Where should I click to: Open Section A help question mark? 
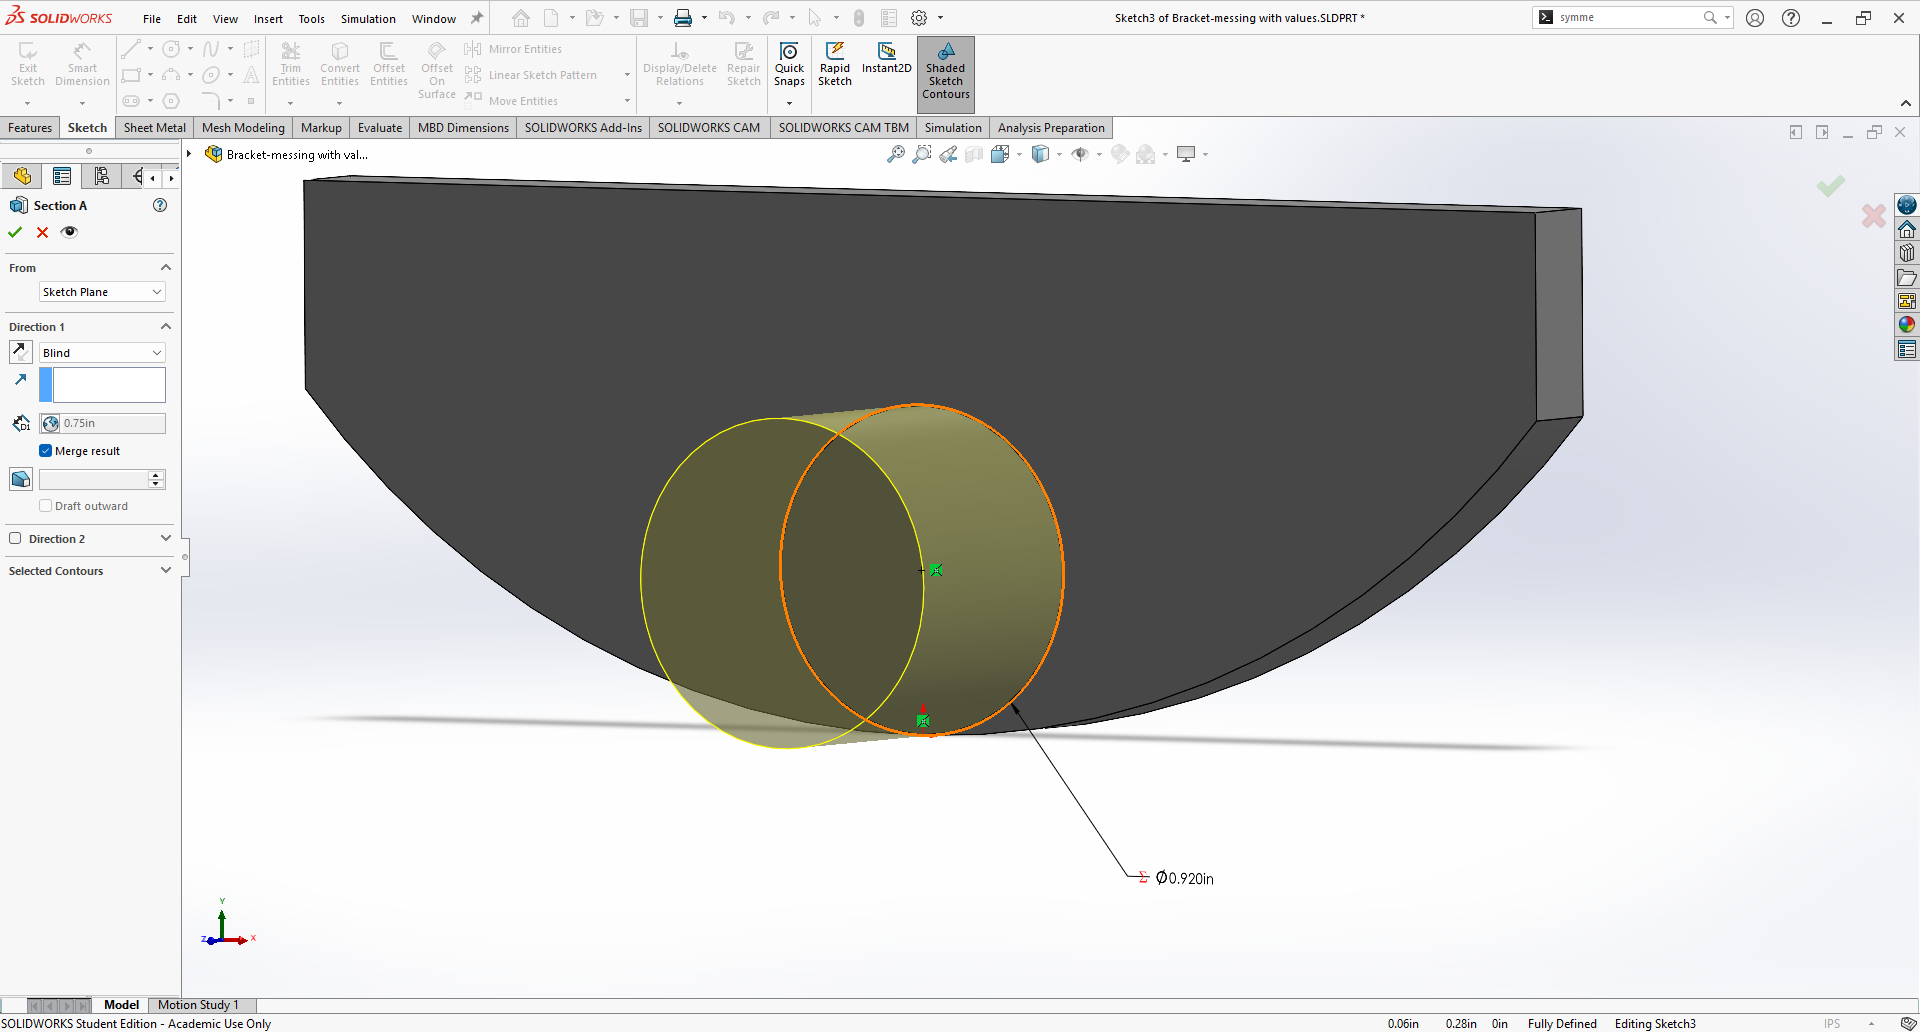point(160,205)
